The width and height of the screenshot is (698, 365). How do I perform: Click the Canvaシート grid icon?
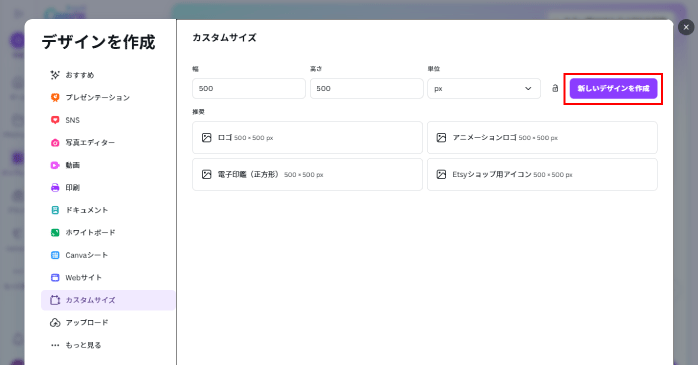pos(55,255)
